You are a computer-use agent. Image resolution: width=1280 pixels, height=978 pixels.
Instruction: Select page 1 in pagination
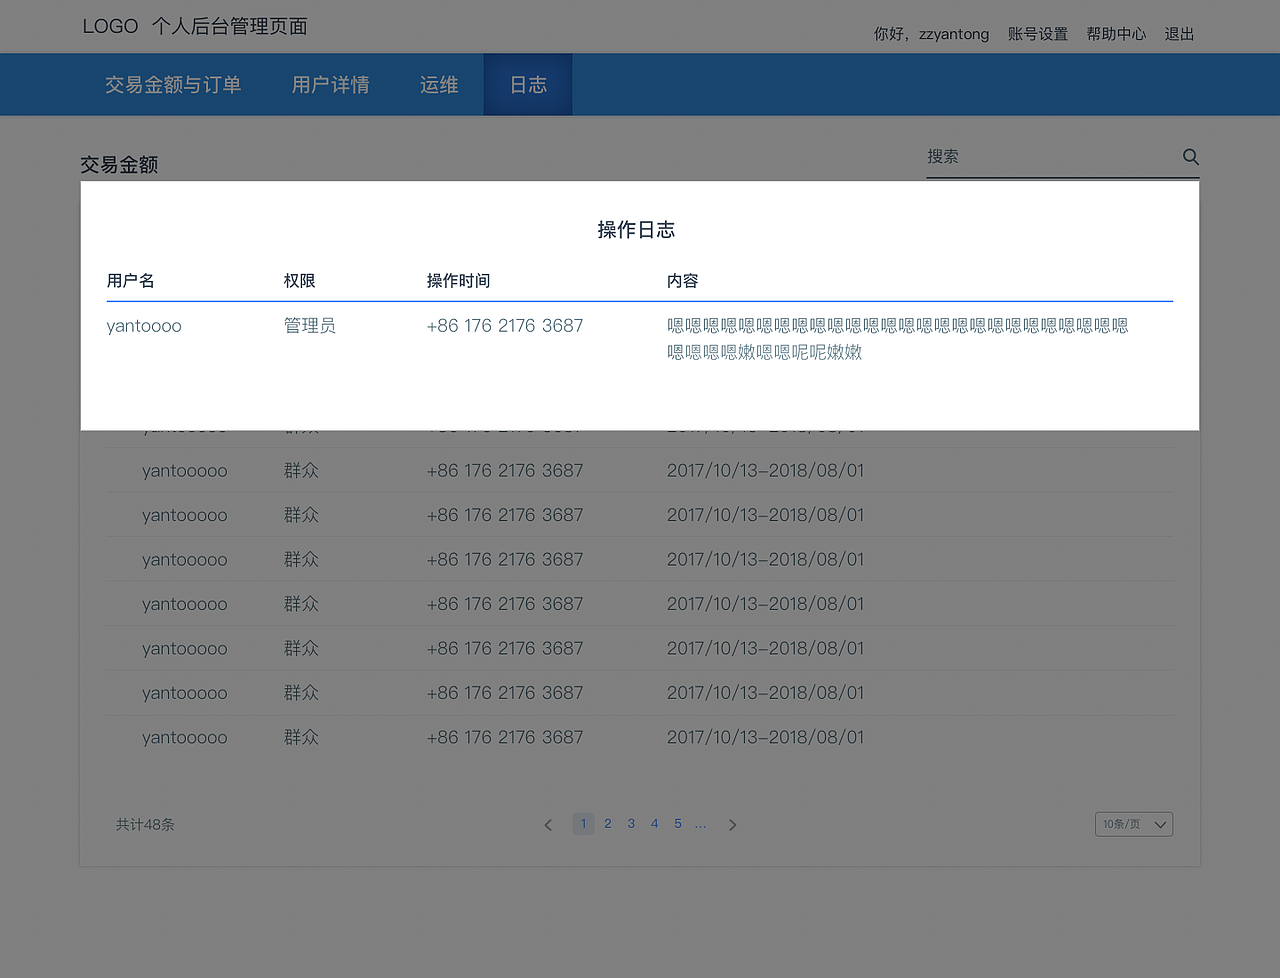(x=583, y=824)
